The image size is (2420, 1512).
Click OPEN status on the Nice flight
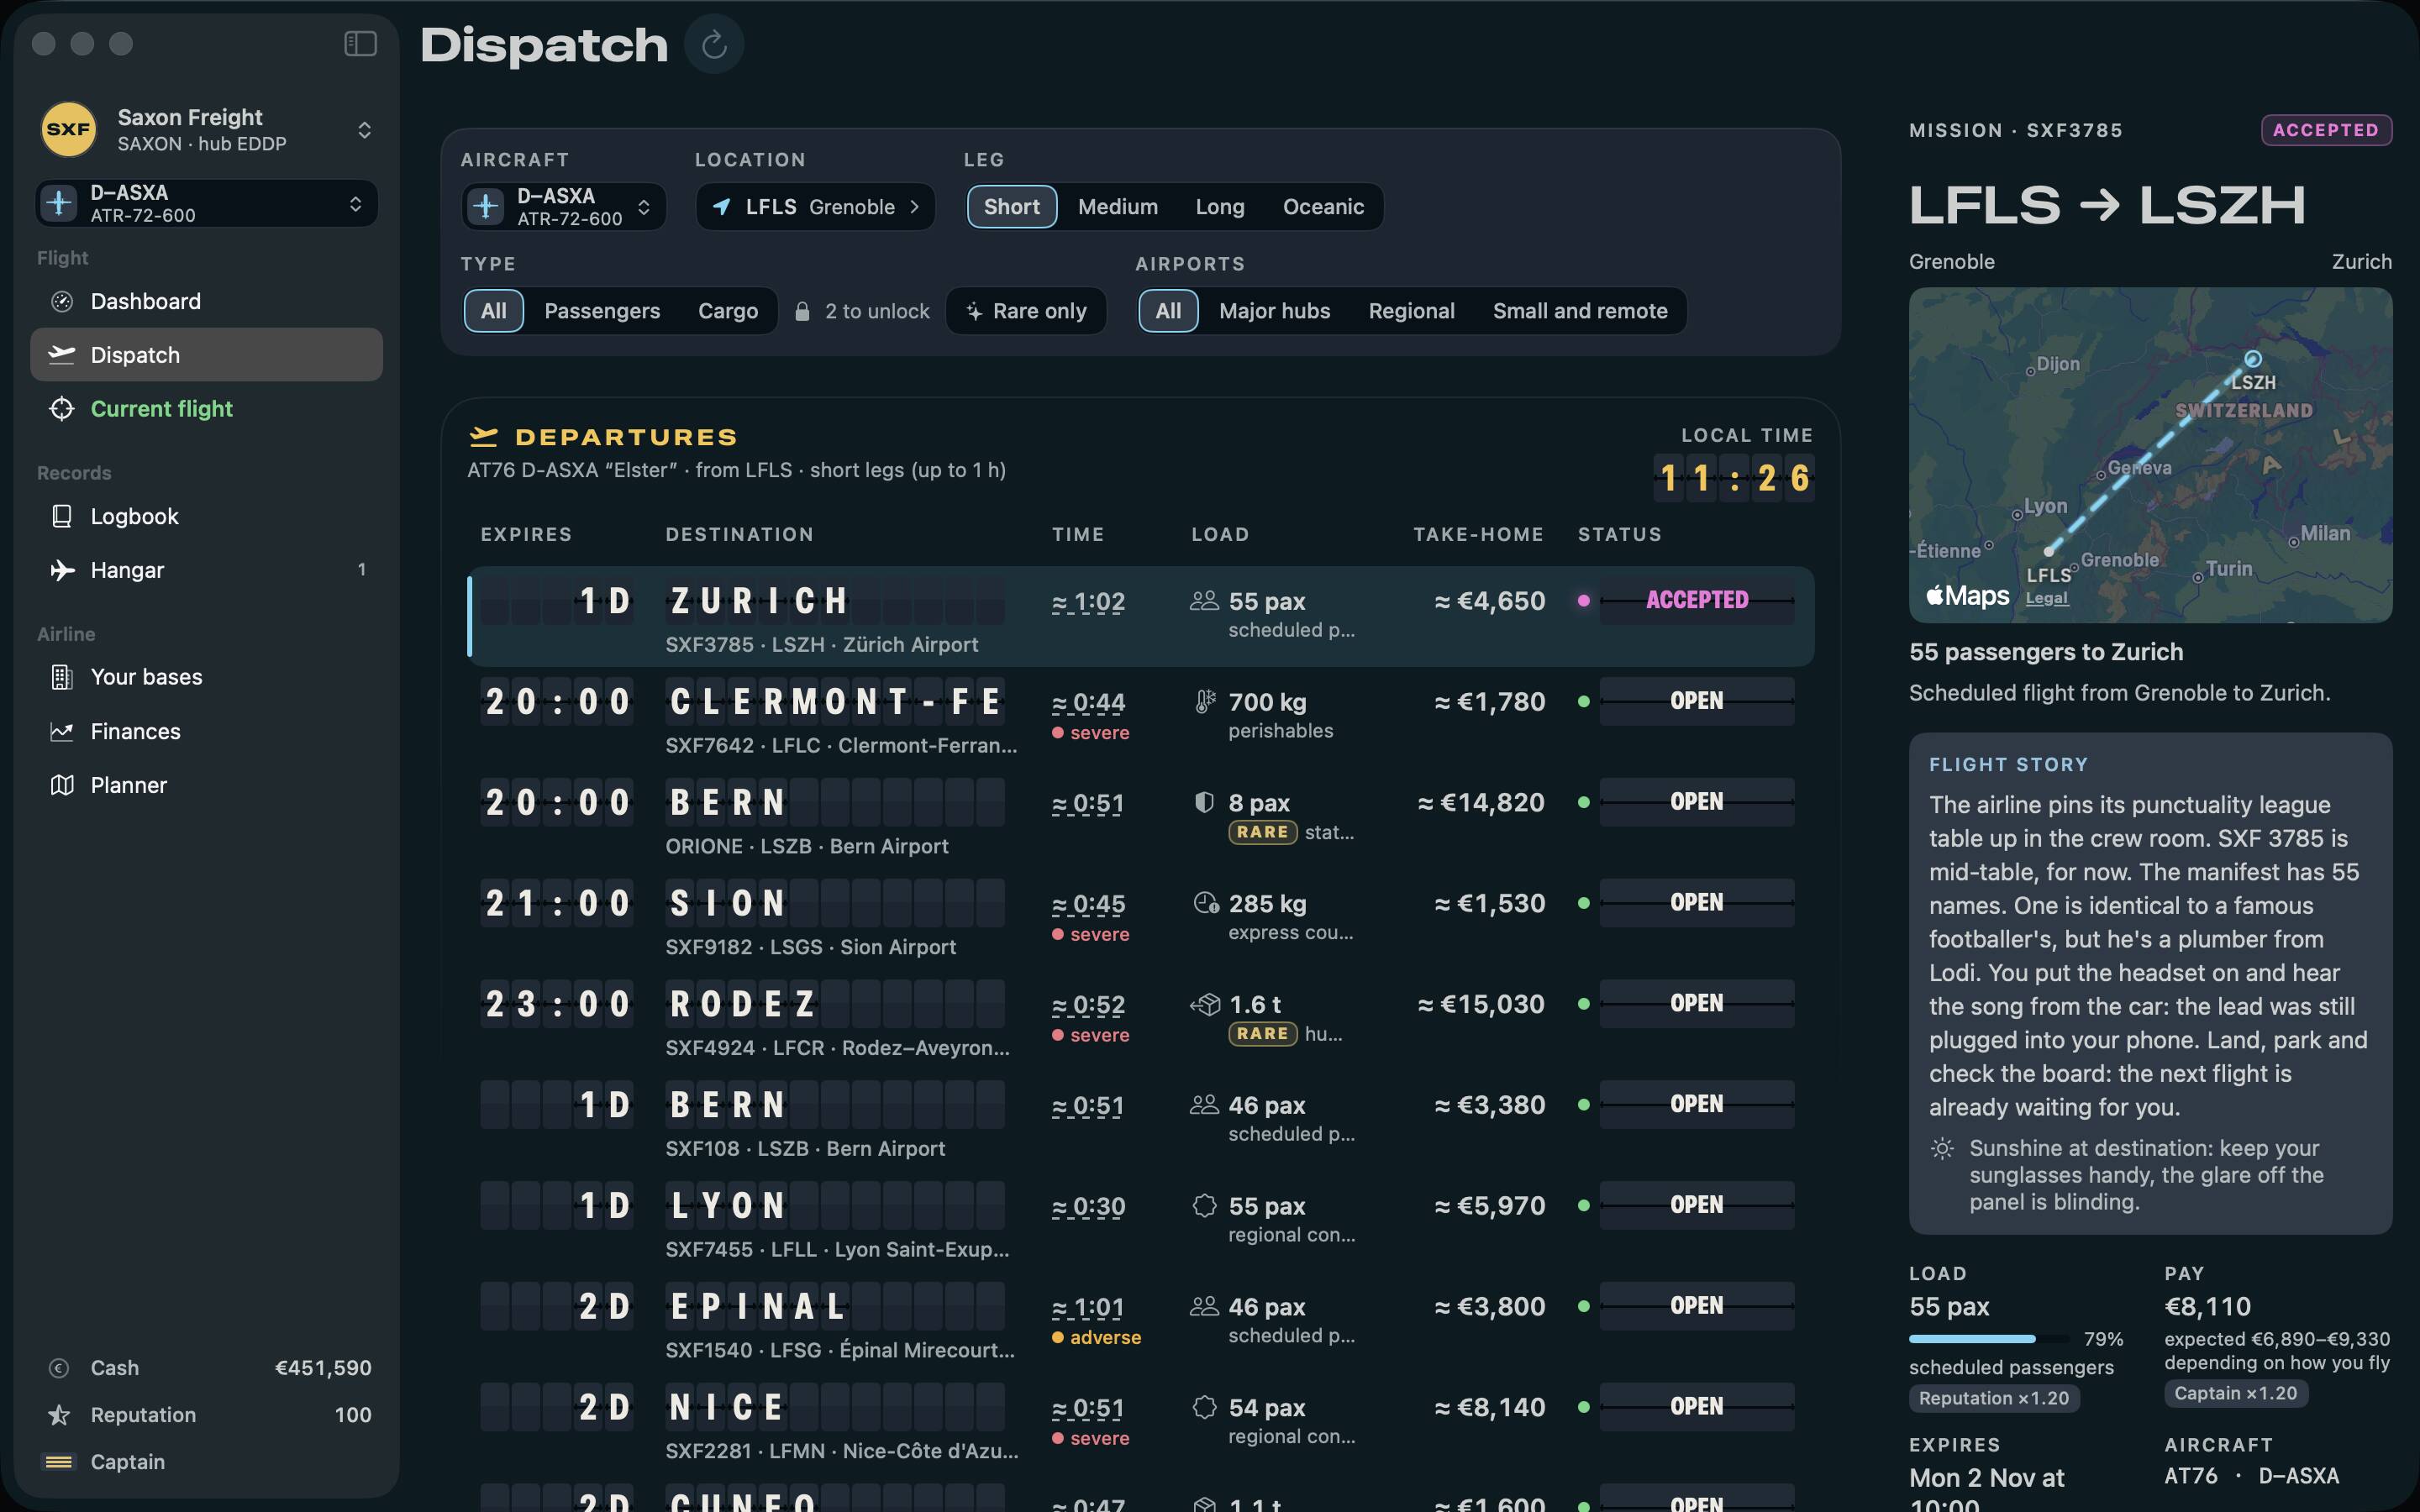tap(1696, 1407)
